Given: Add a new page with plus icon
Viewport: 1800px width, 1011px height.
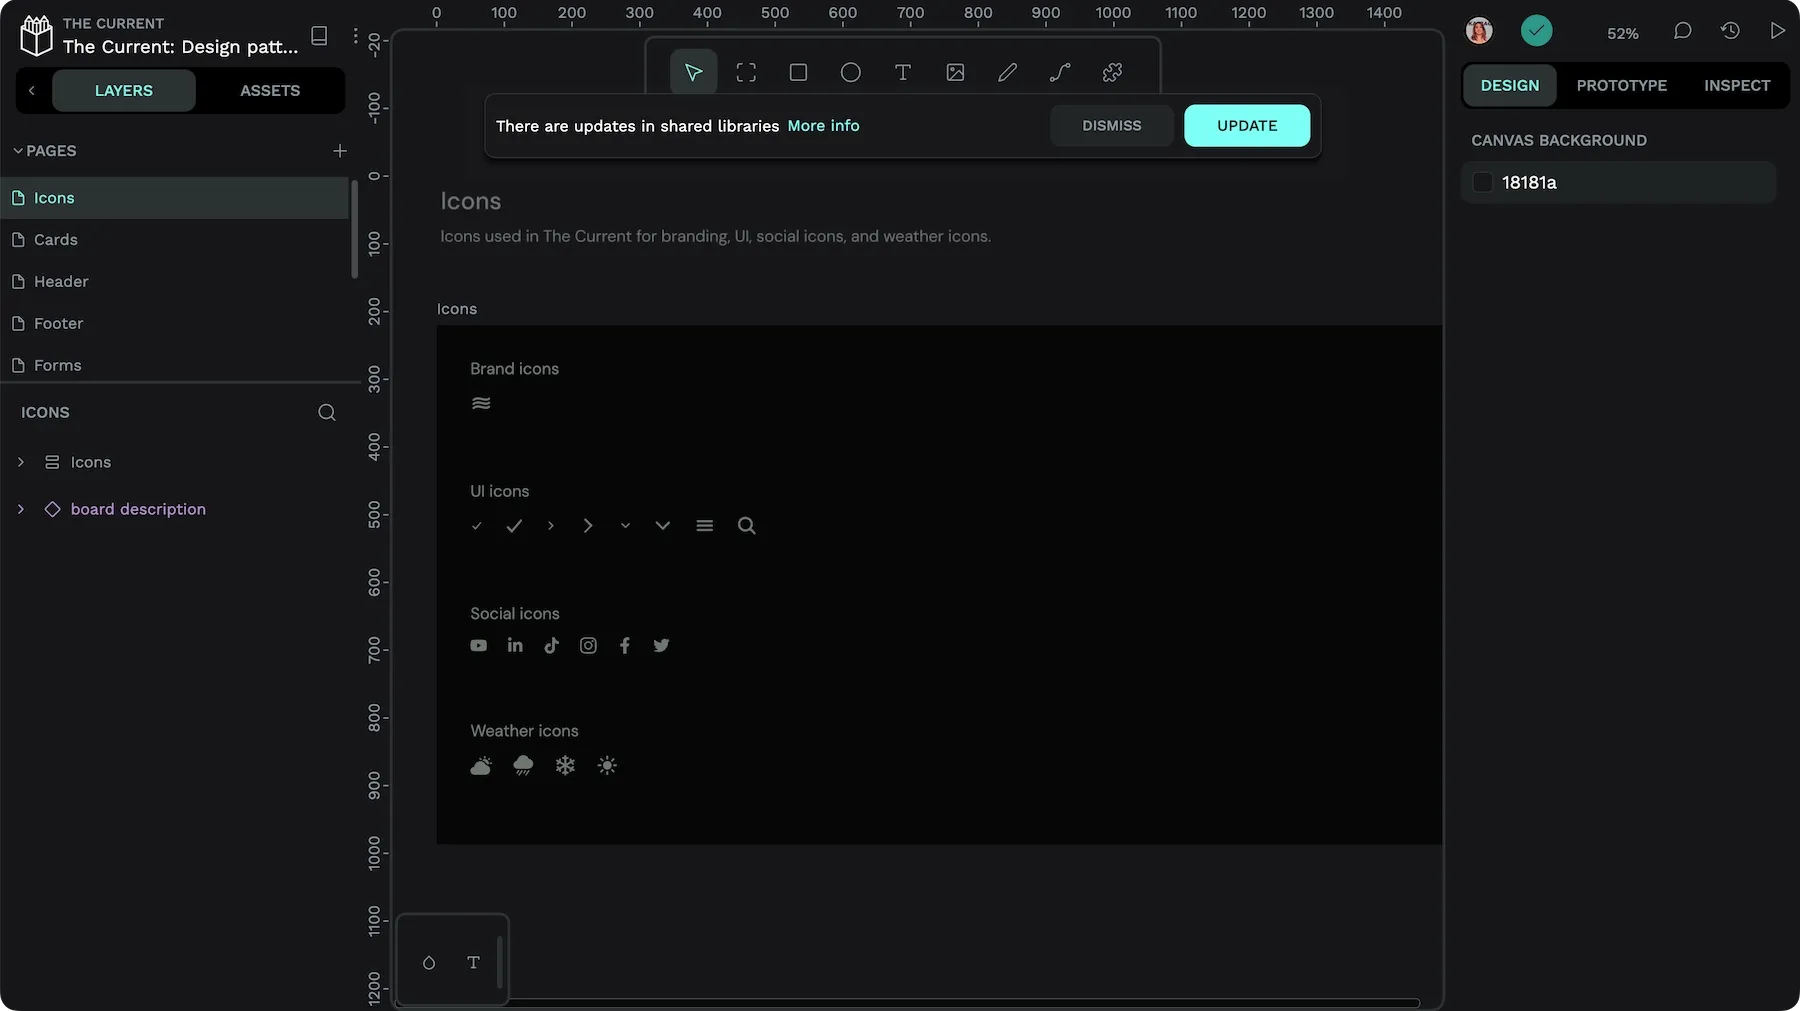Looking at the screenshot, I should [x=340, y=150].
